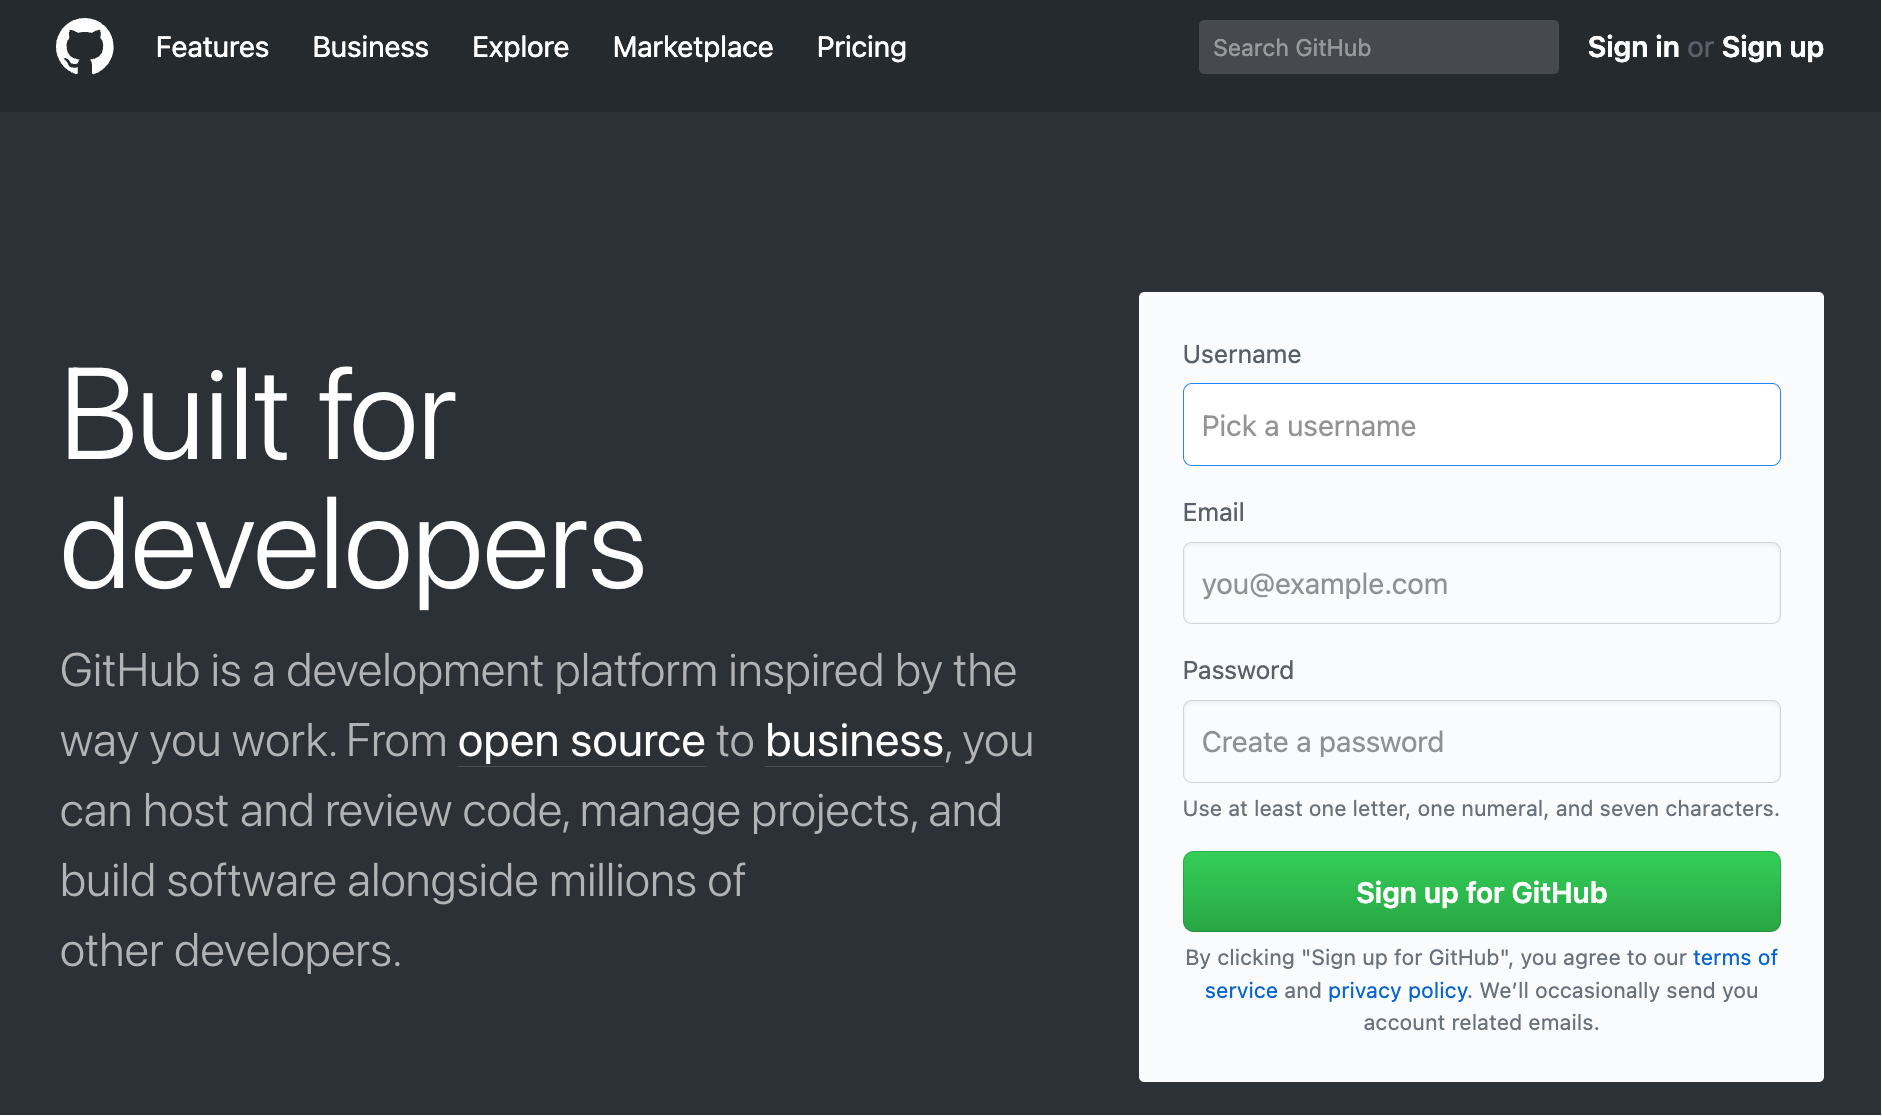This screenshot has width=1882, height=1116.
Task: Select the Create a password field
Action: 1480,741
